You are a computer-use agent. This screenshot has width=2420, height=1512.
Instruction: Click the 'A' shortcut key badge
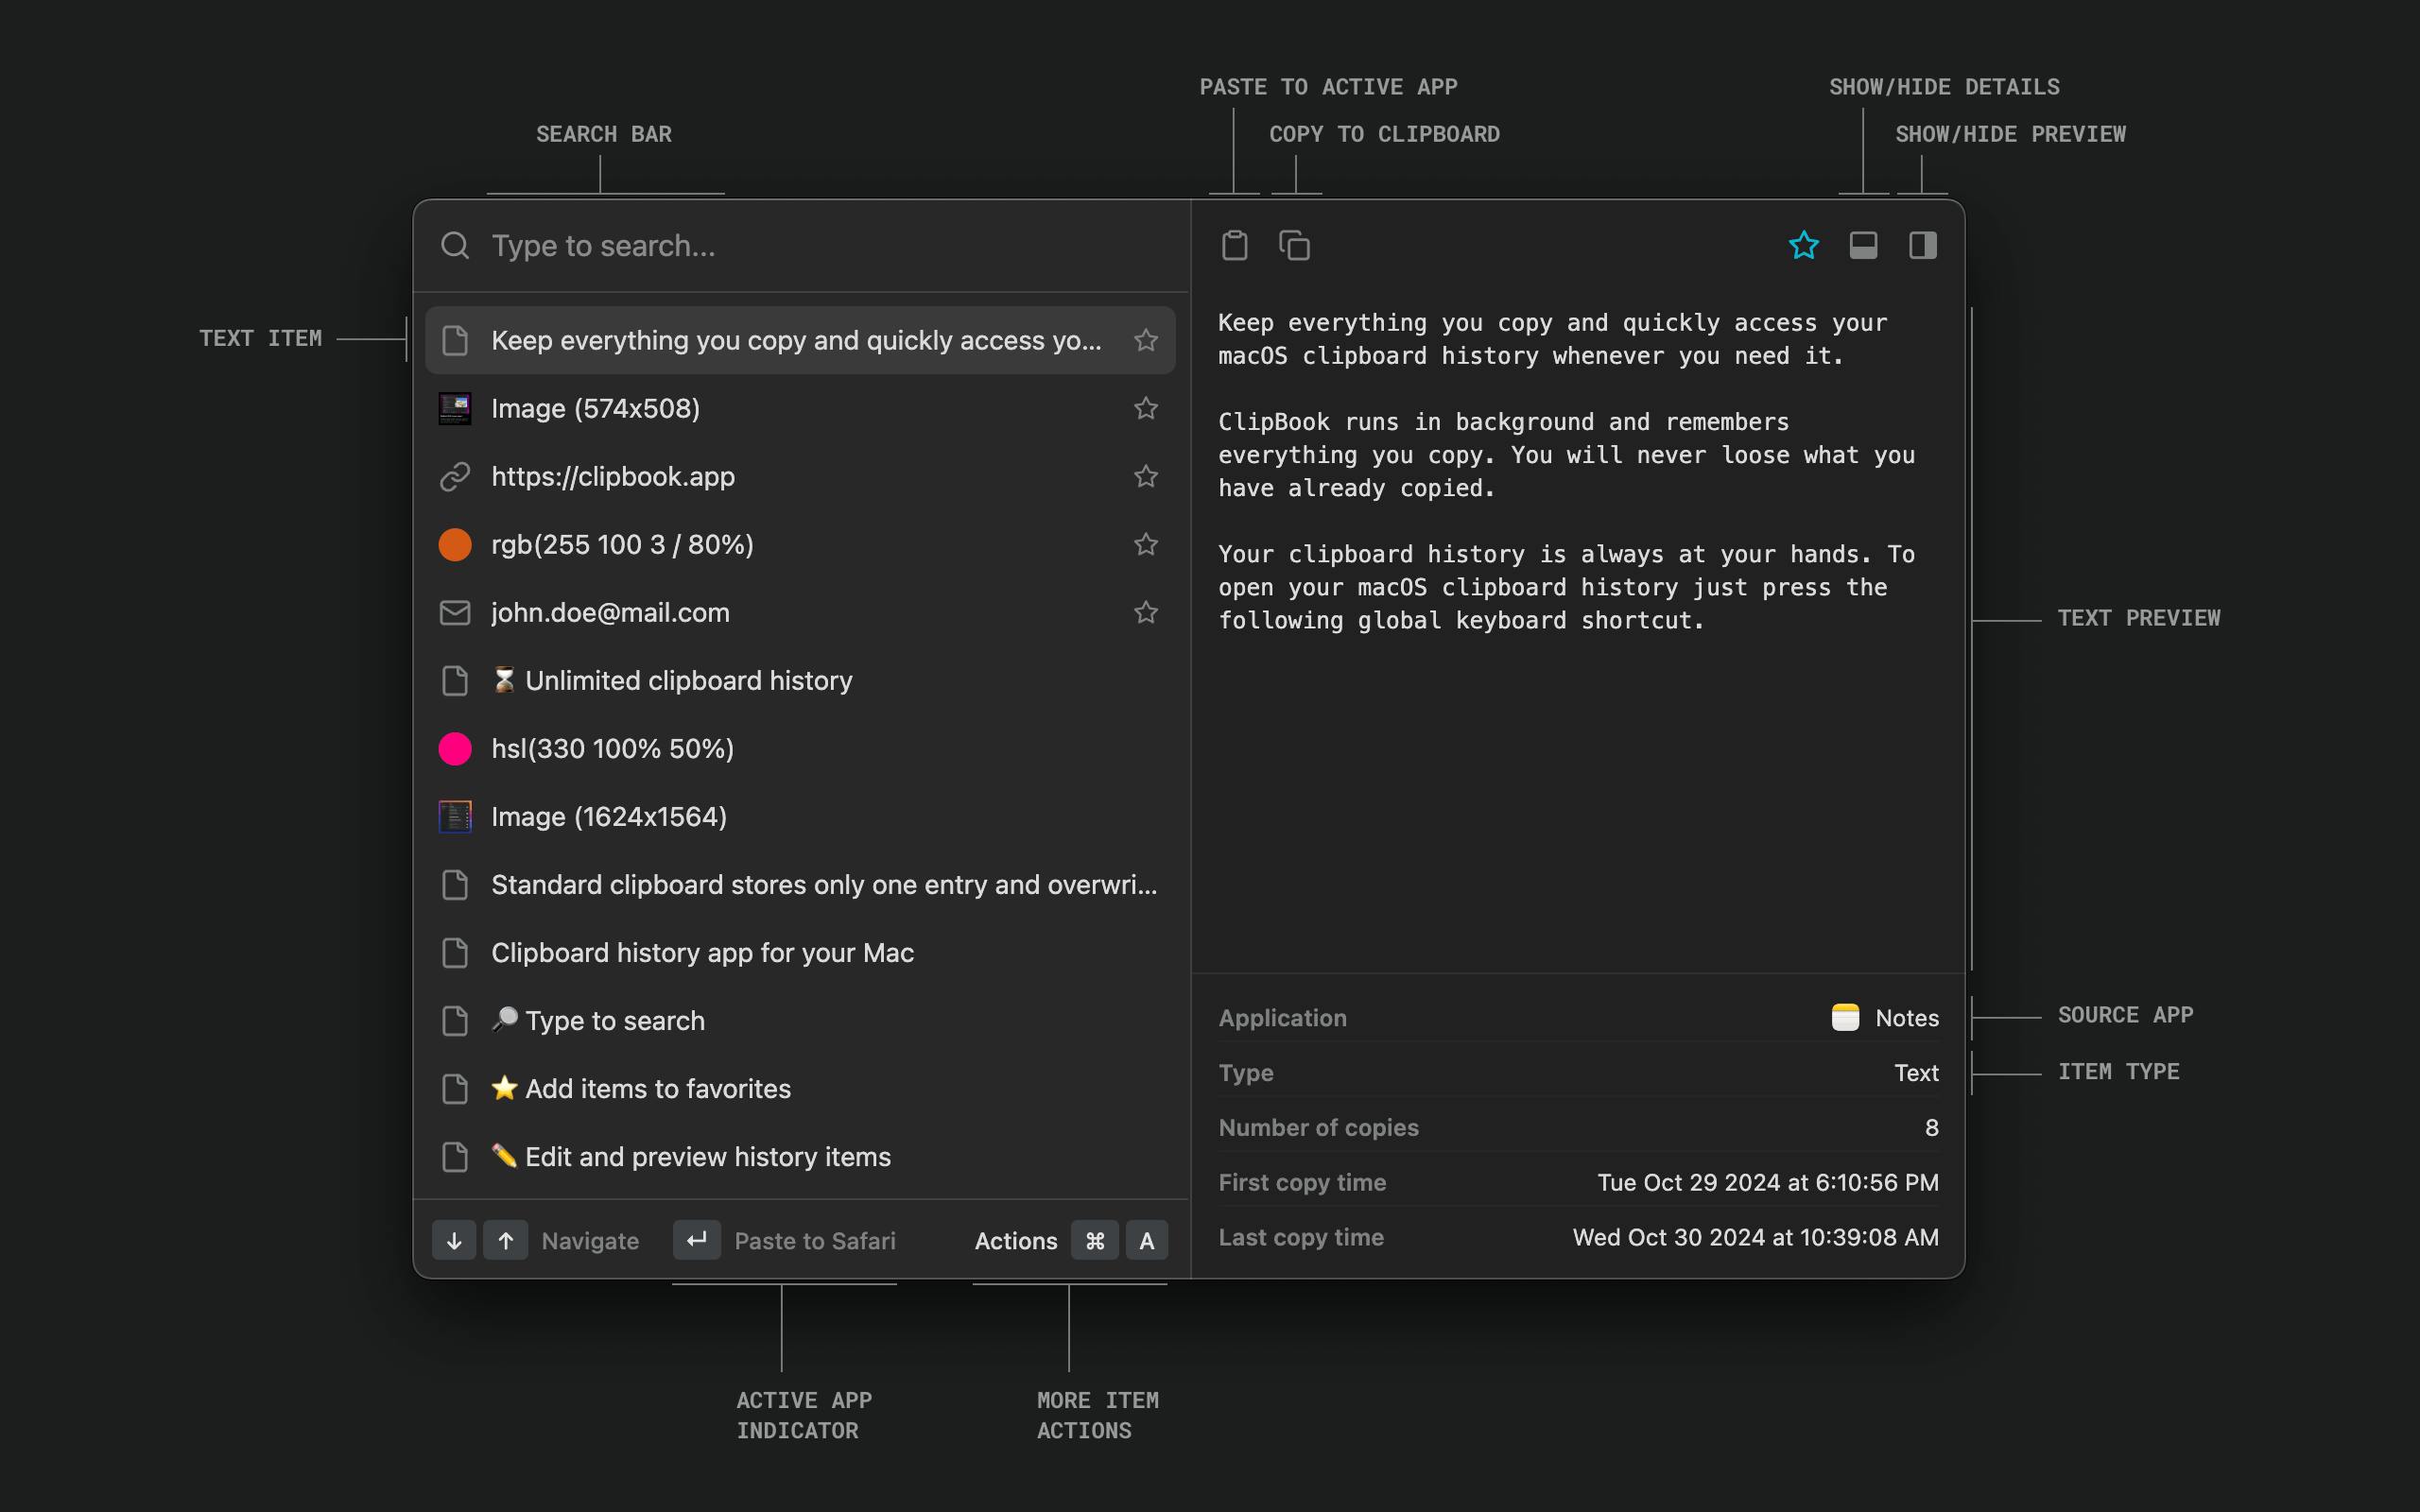click(1147, 1240)
